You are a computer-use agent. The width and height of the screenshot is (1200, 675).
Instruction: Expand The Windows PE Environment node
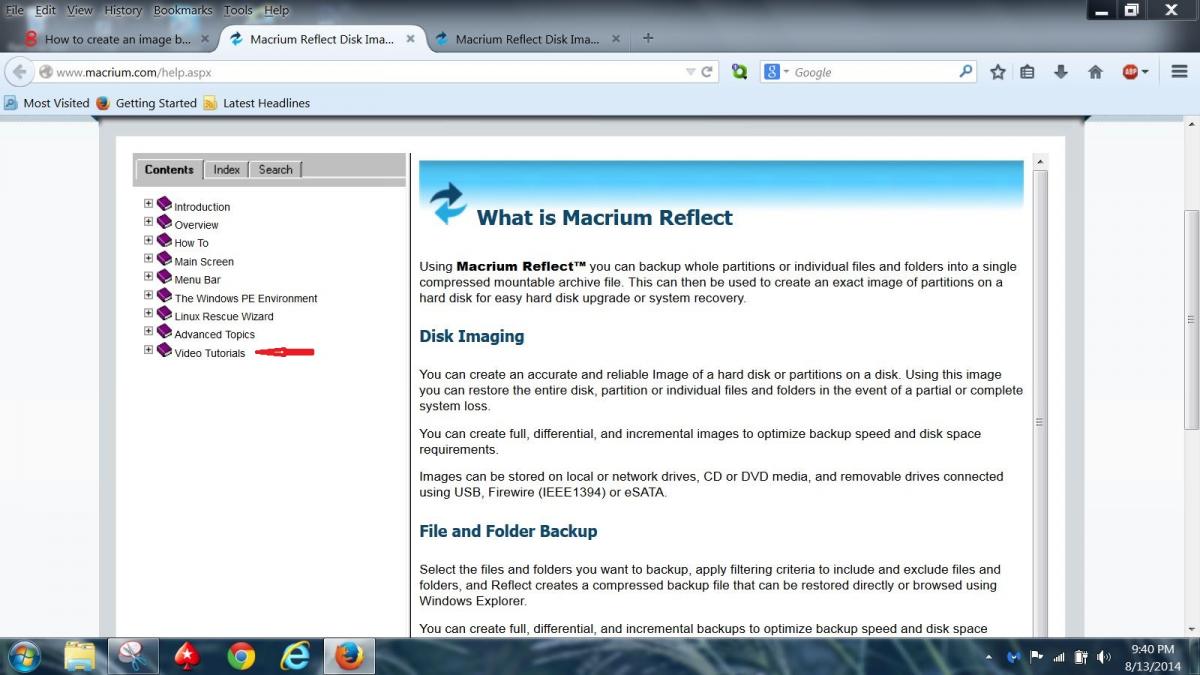click(148, 295)
